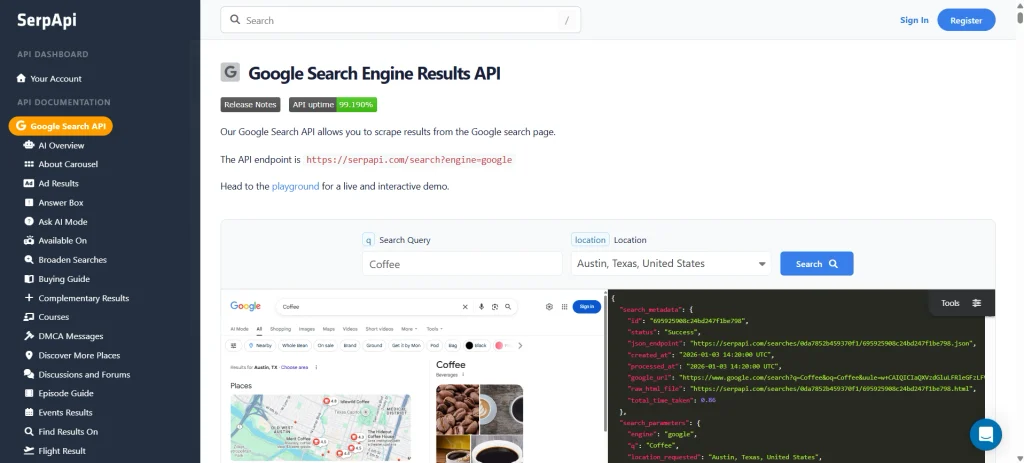Expand Tools dropdown in Google preview tabs
This screenshot has height=463, width=1024.
pyautogui.click(x=434, y=329)
